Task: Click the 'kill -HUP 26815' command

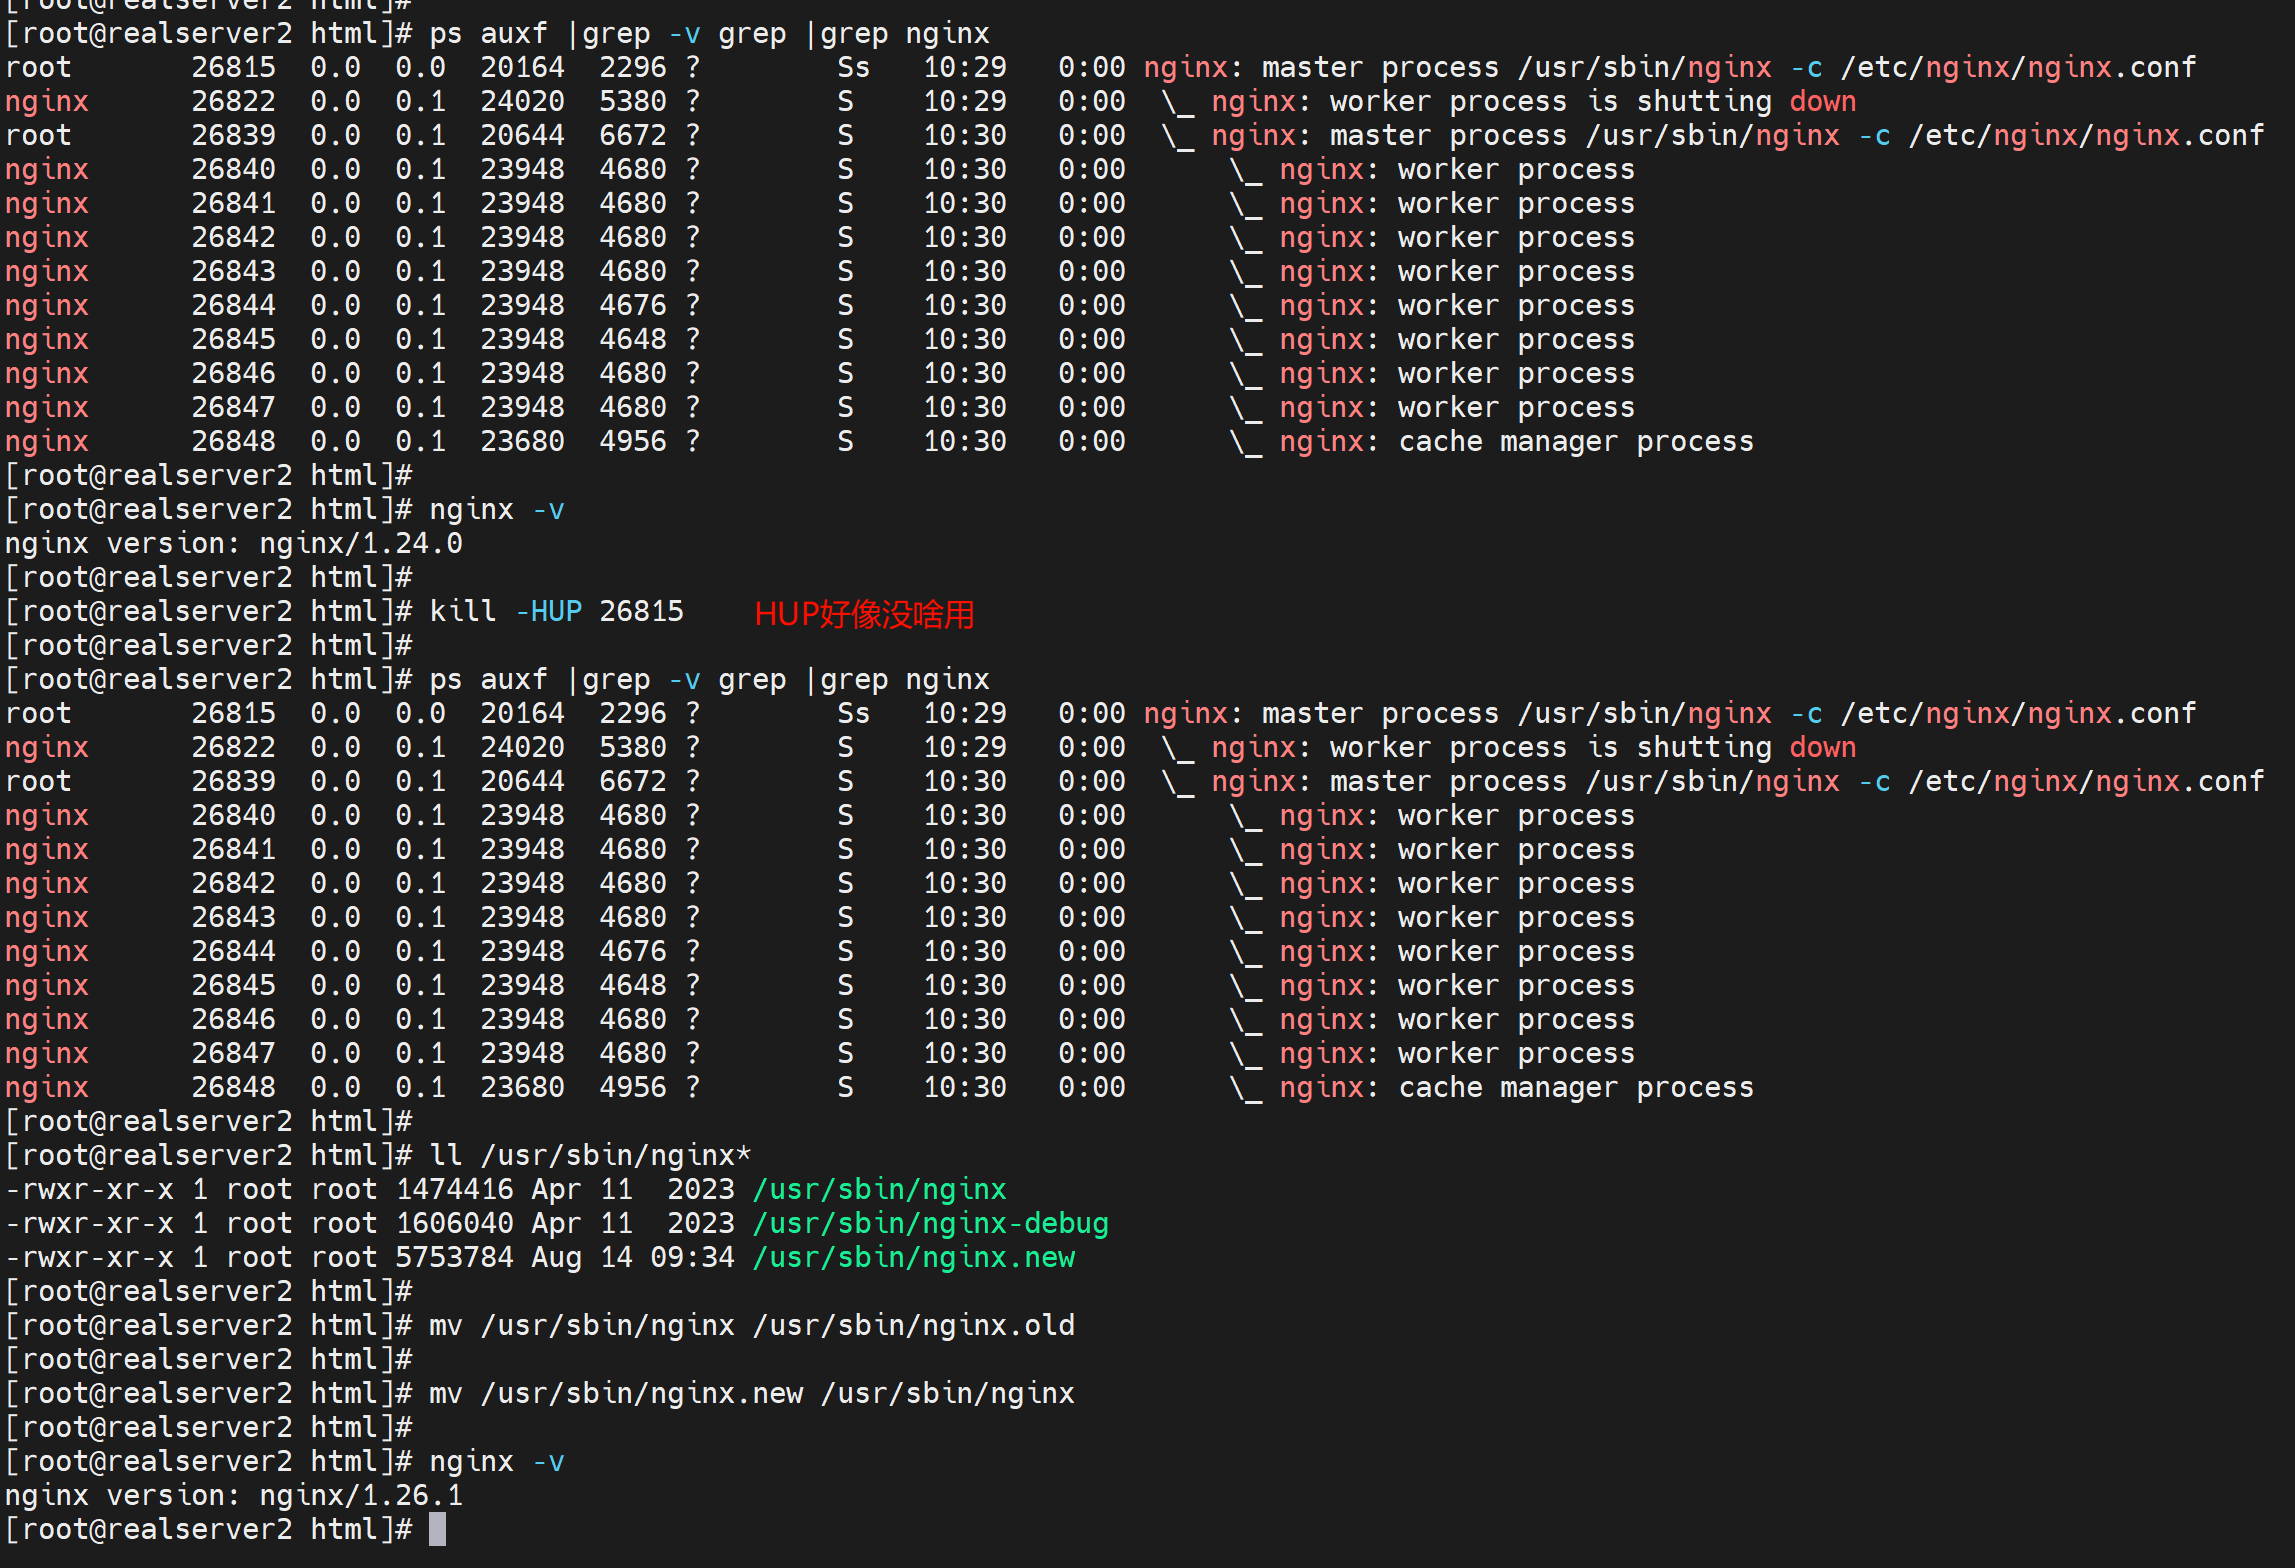Action: (x=556, y=611)
